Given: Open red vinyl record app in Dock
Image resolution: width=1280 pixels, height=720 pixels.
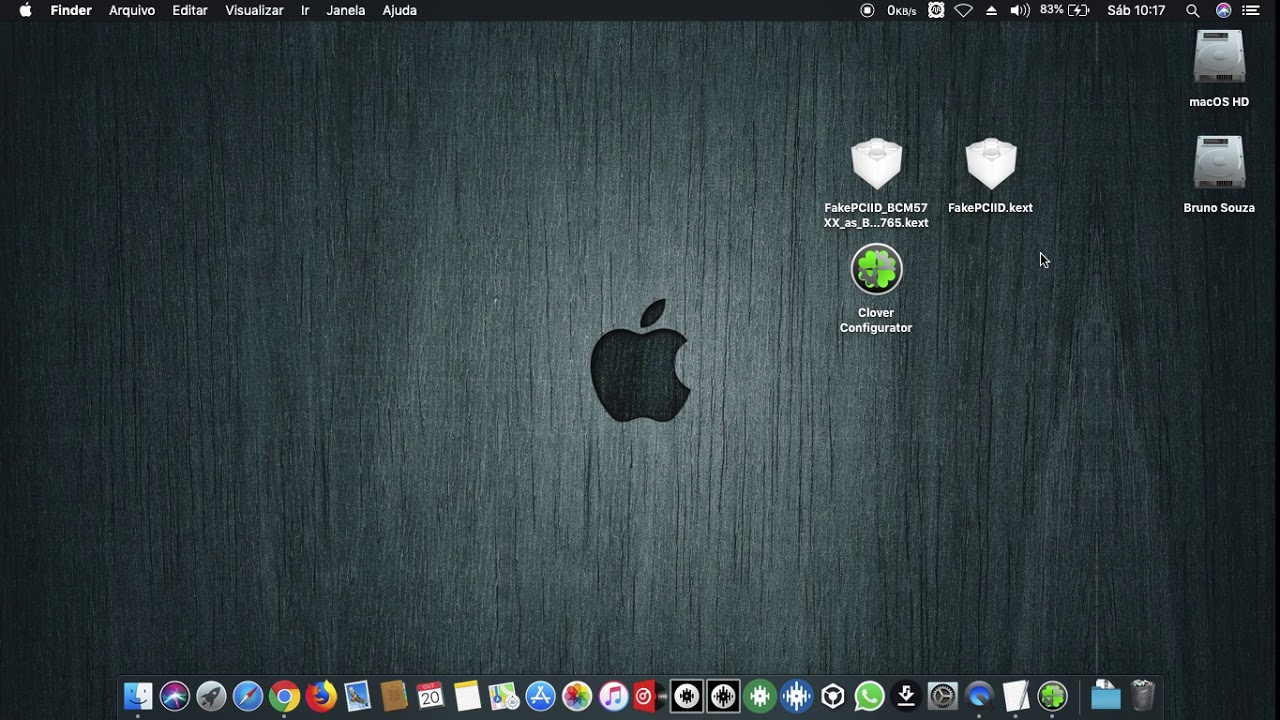Looking at the screenshot, I should pyautogui.click(x=647, y=696).
